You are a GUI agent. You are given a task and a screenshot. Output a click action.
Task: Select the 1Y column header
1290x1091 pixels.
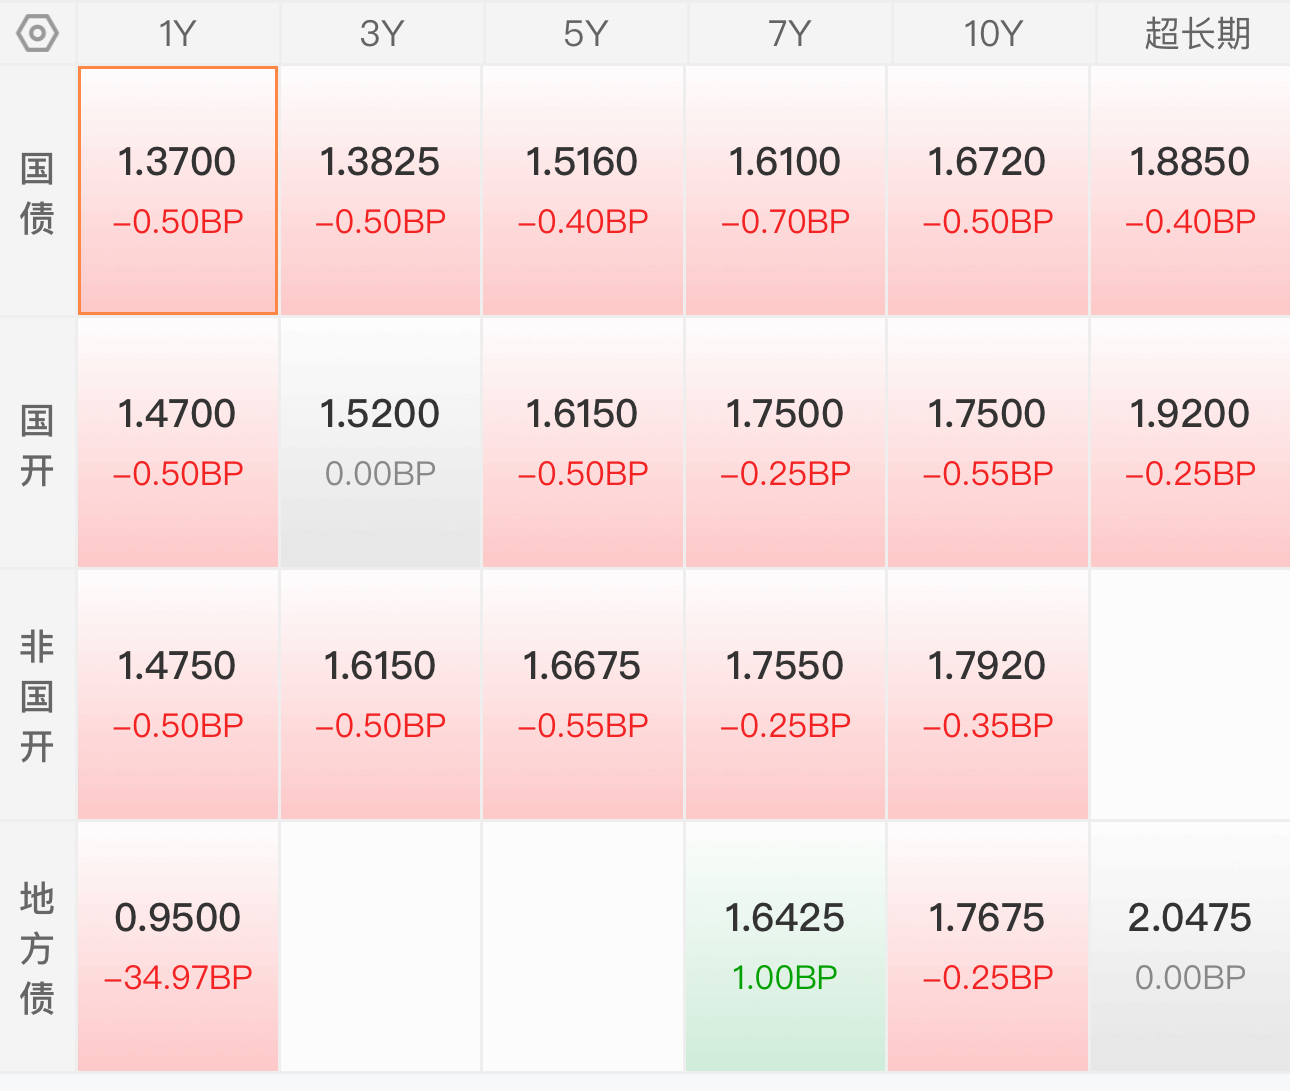[178, 33]
